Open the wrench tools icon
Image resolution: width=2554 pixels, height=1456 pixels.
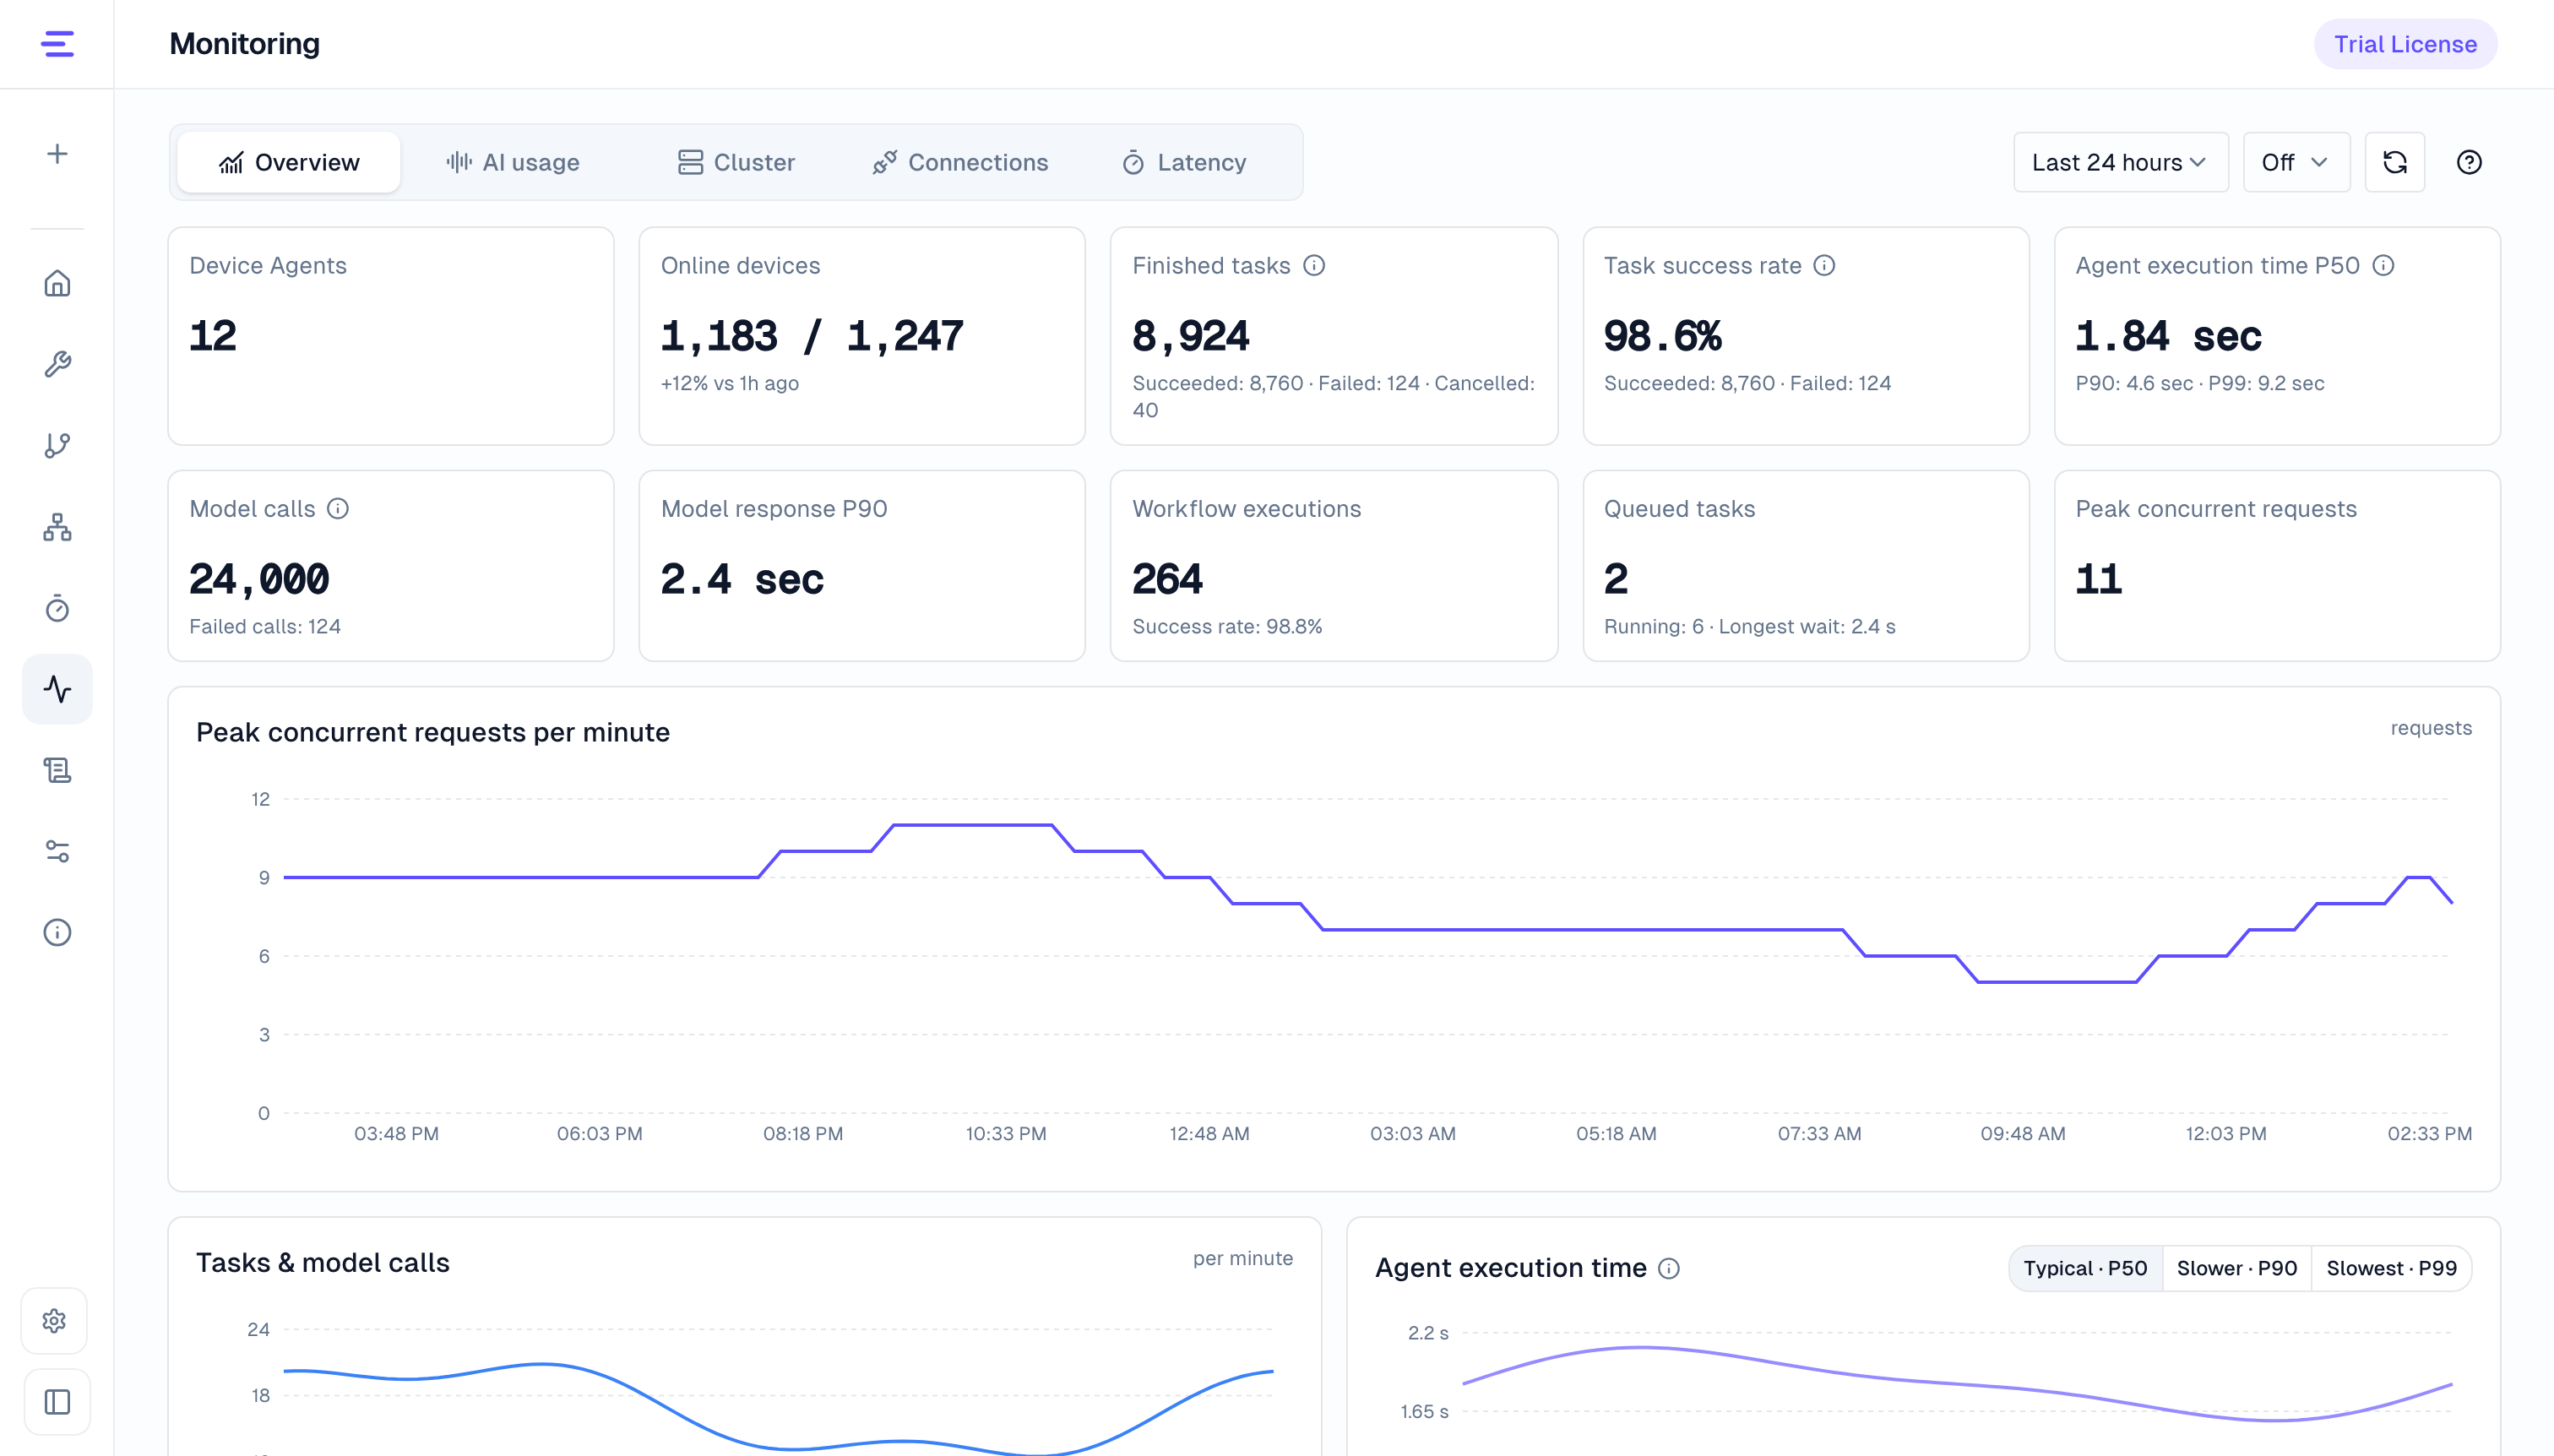(57, 364)
